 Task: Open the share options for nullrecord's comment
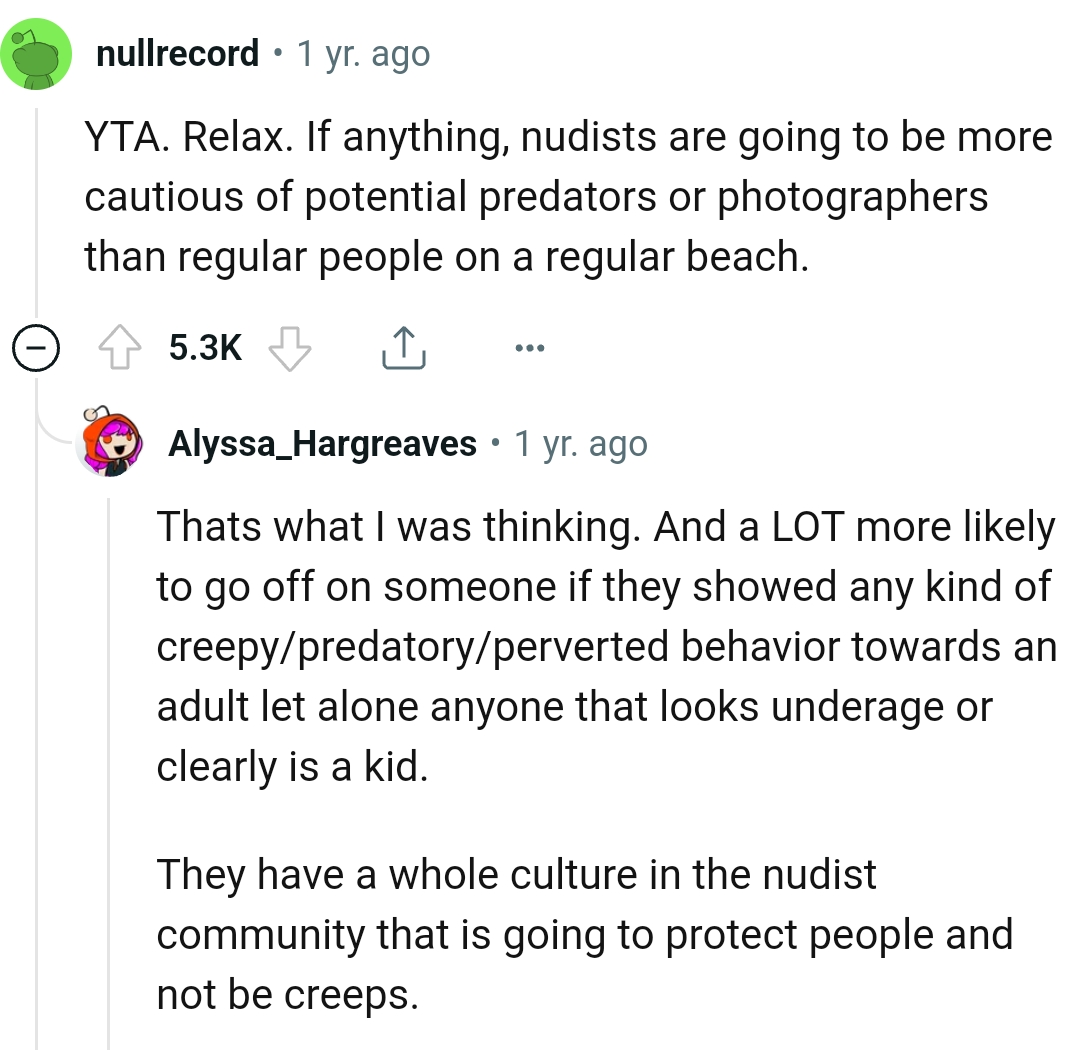tap(403, 347)
